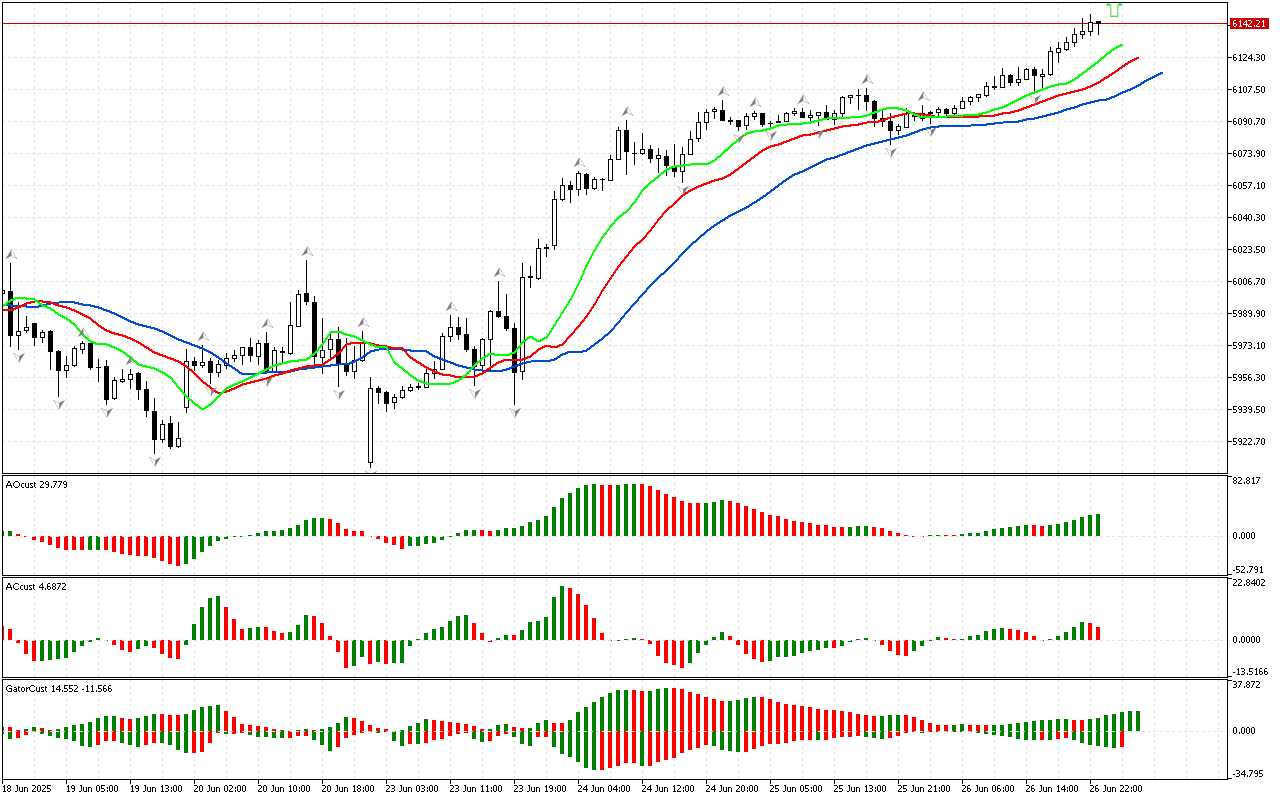Click the fractal arrow above the first candle
The height and width of the screenshot is (800, 1280).
[x=12, y=255]
